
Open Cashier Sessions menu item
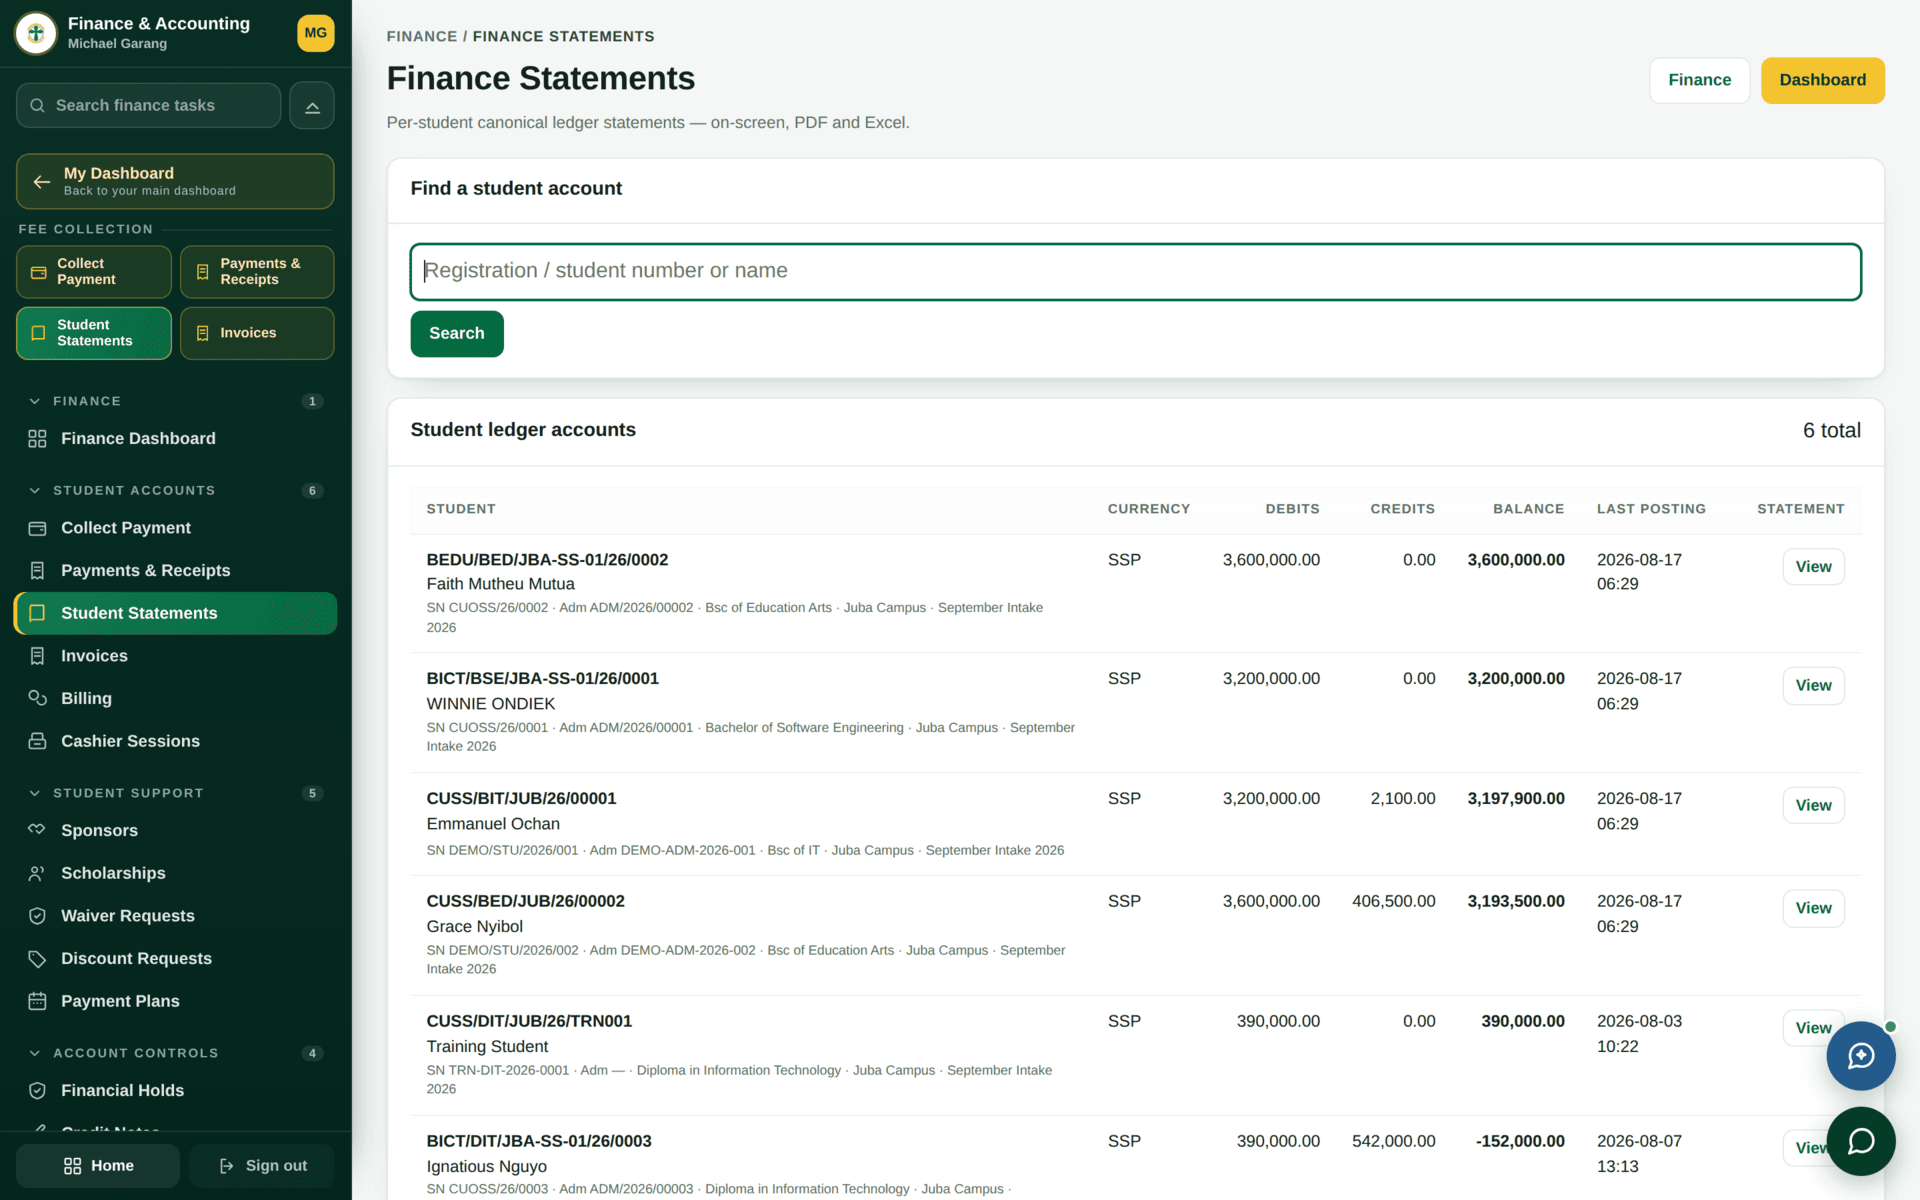pyautogui.click(x=175, y=741)
